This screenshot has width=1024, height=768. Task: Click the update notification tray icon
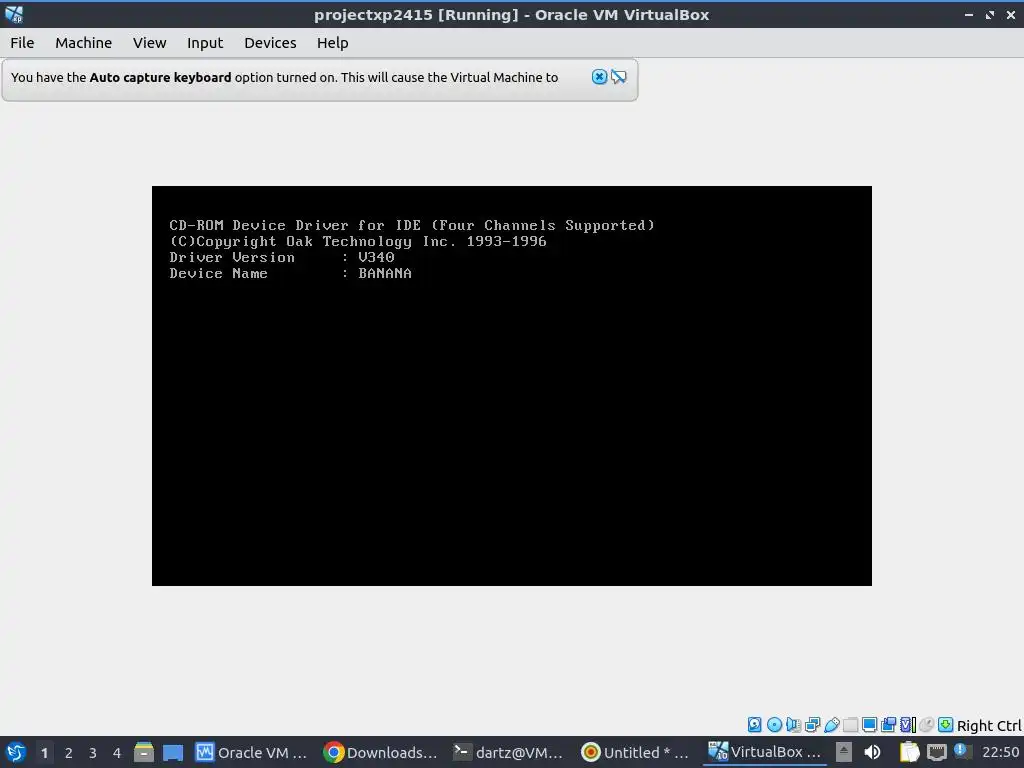[961, 750]
